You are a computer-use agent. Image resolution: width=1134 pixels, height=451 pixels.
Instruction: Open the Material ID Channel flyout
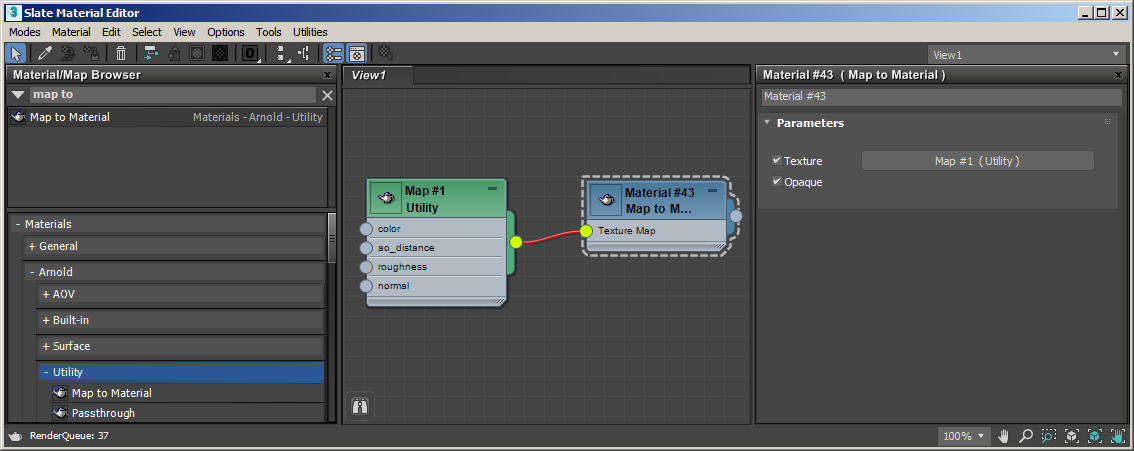(250, 53)
